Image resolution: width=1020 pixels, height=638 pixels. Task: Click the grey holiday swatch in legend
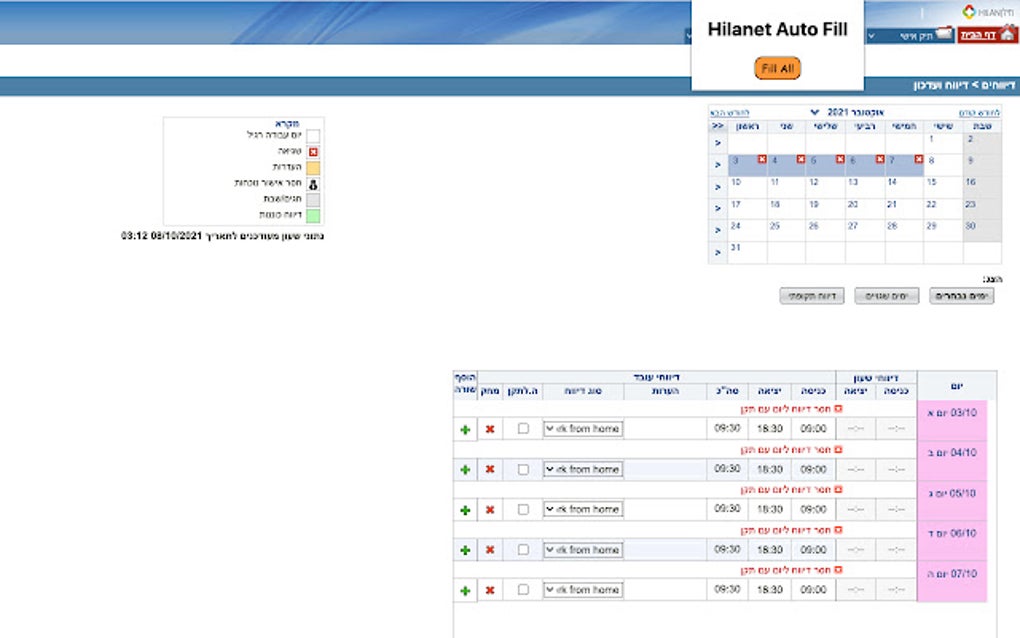pos(313,200)
